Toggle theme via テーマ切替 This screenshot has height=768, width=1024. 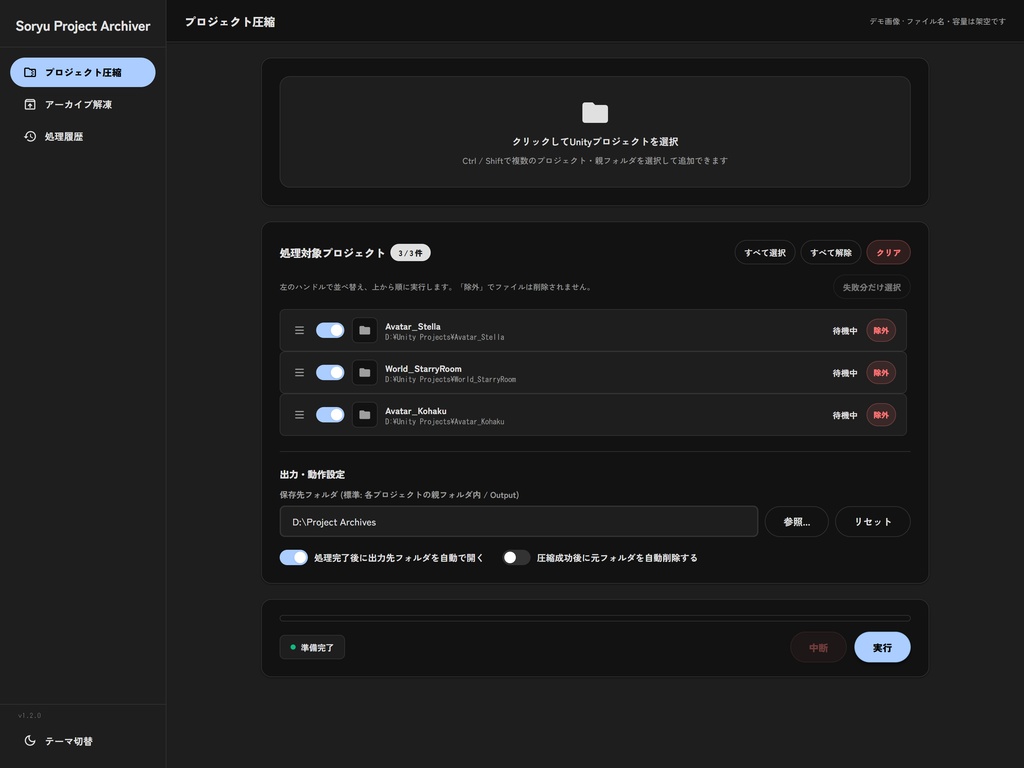(83, 741)
